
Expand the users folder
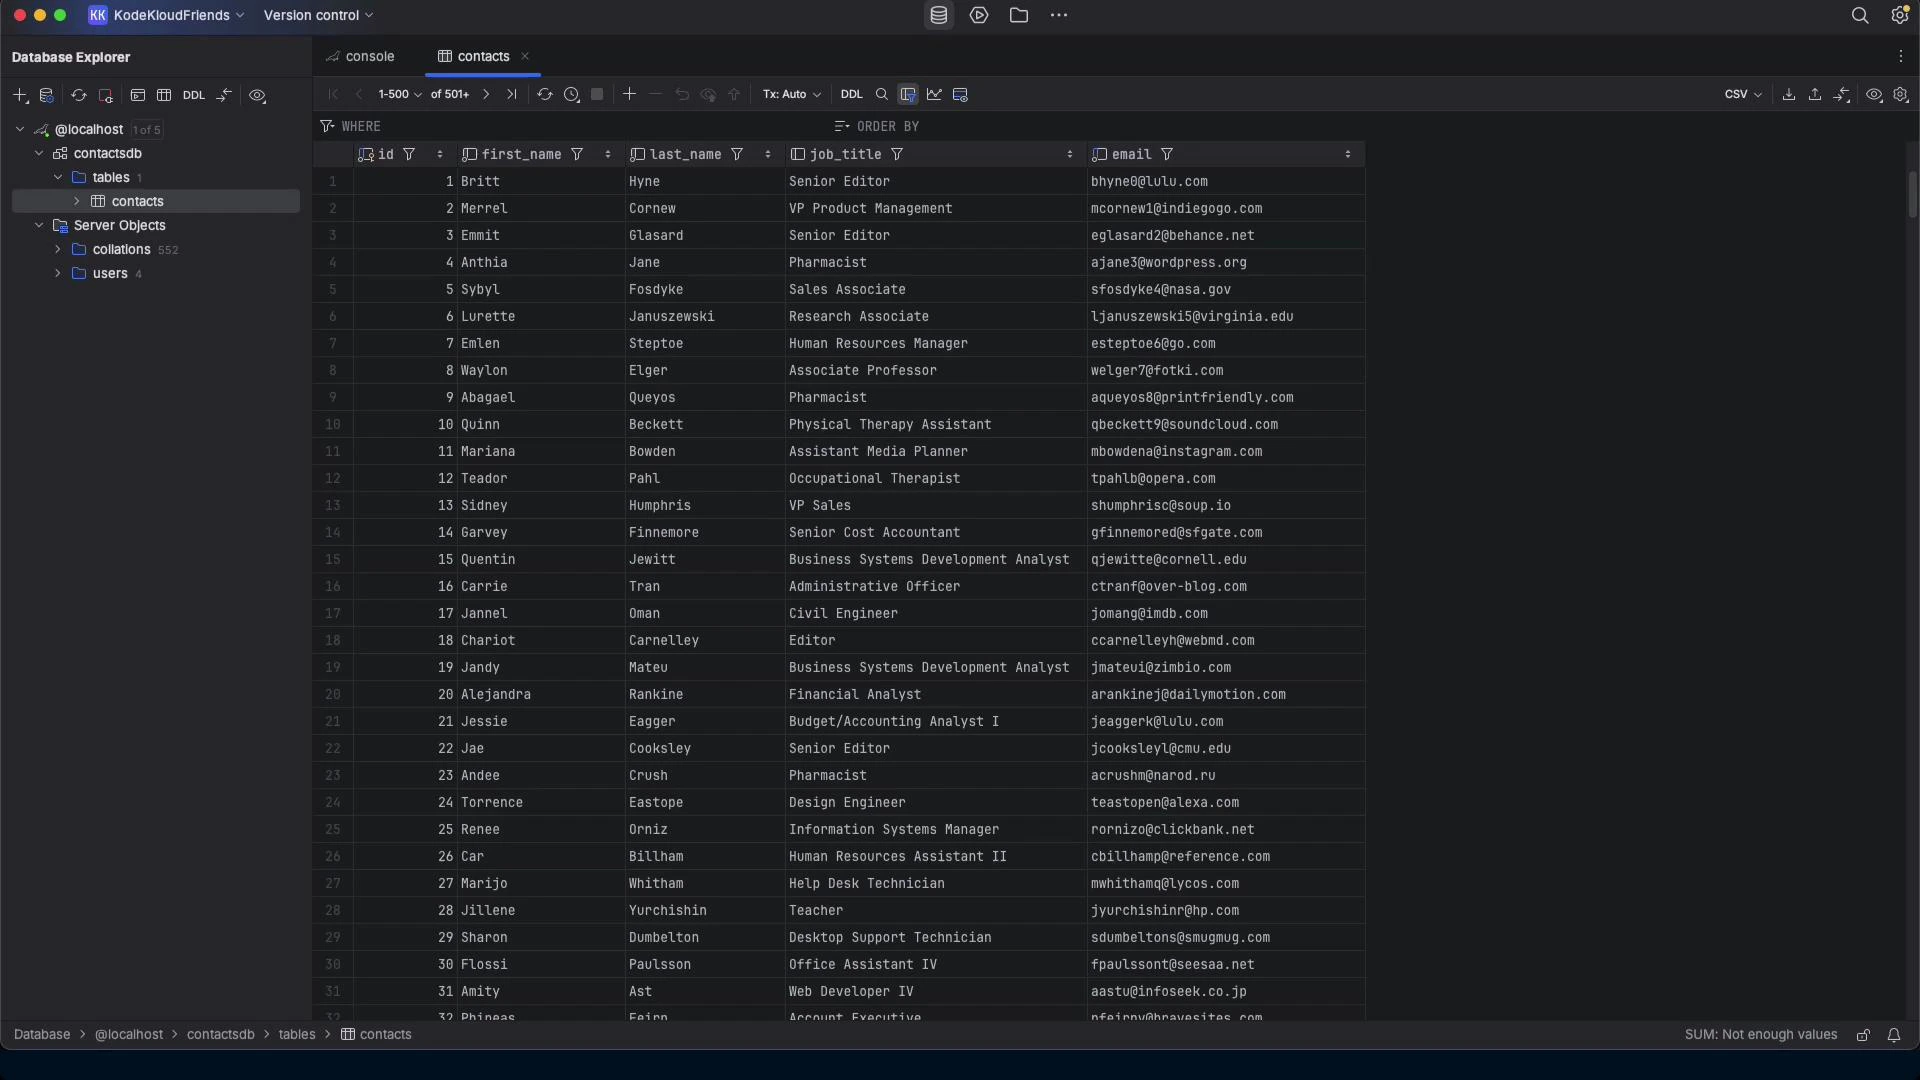[58, 273]
